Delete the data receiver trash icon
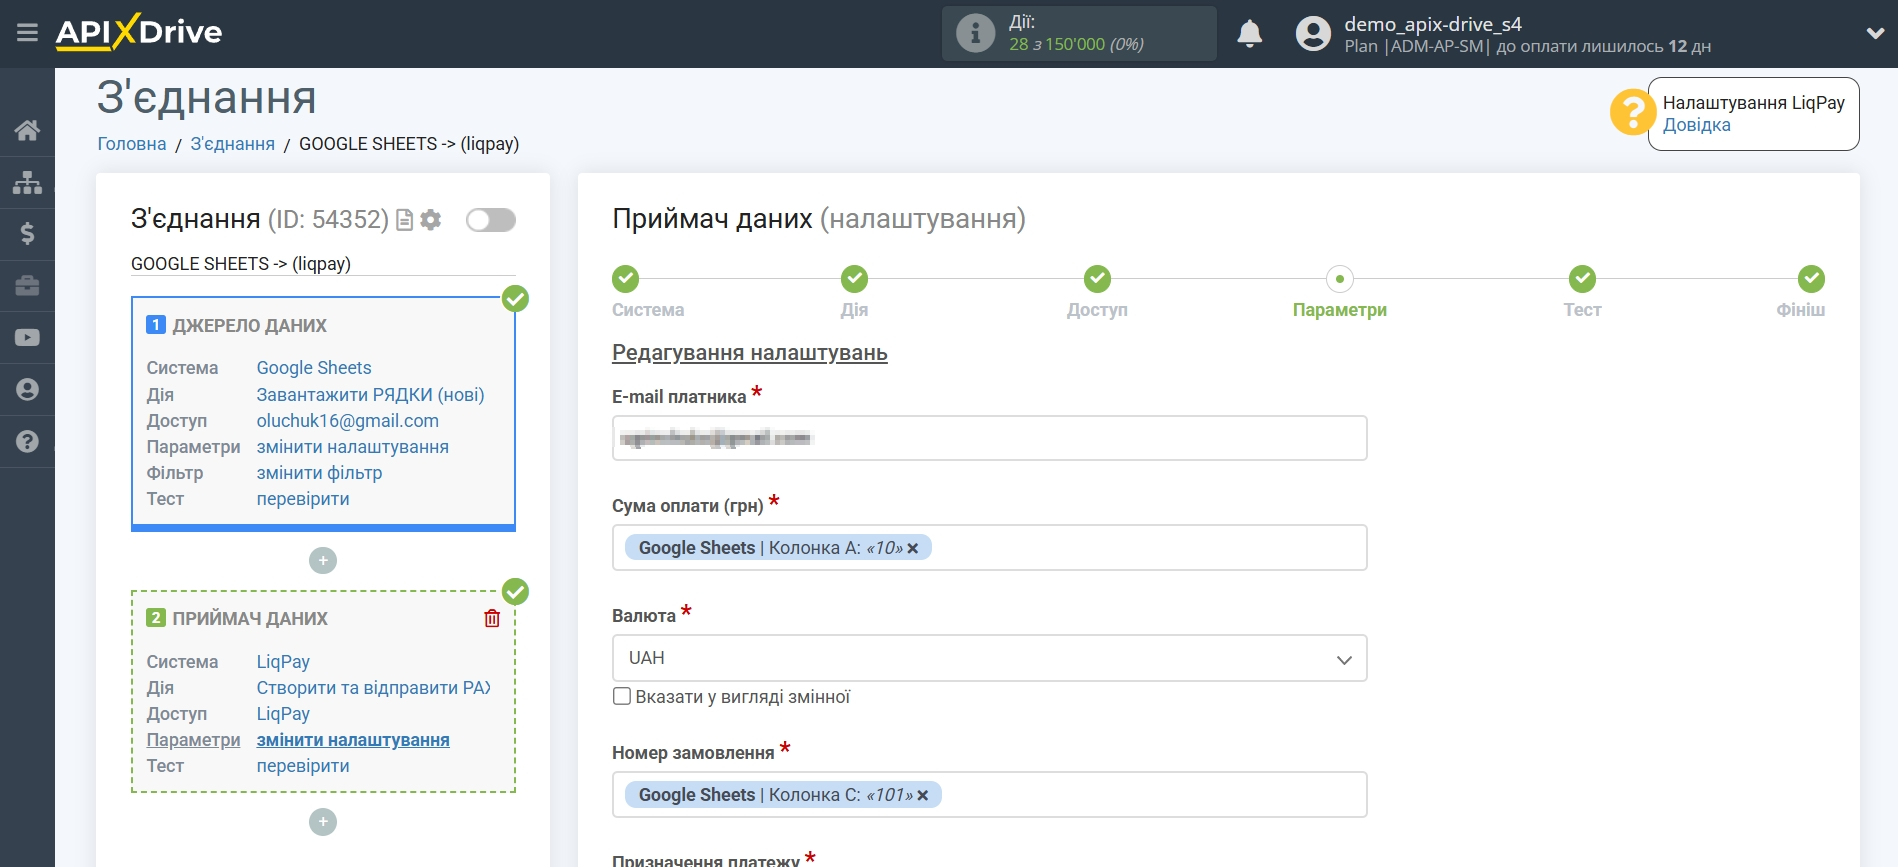The width and height of the screenshot is (1898, 867). (x=492, y=618)
